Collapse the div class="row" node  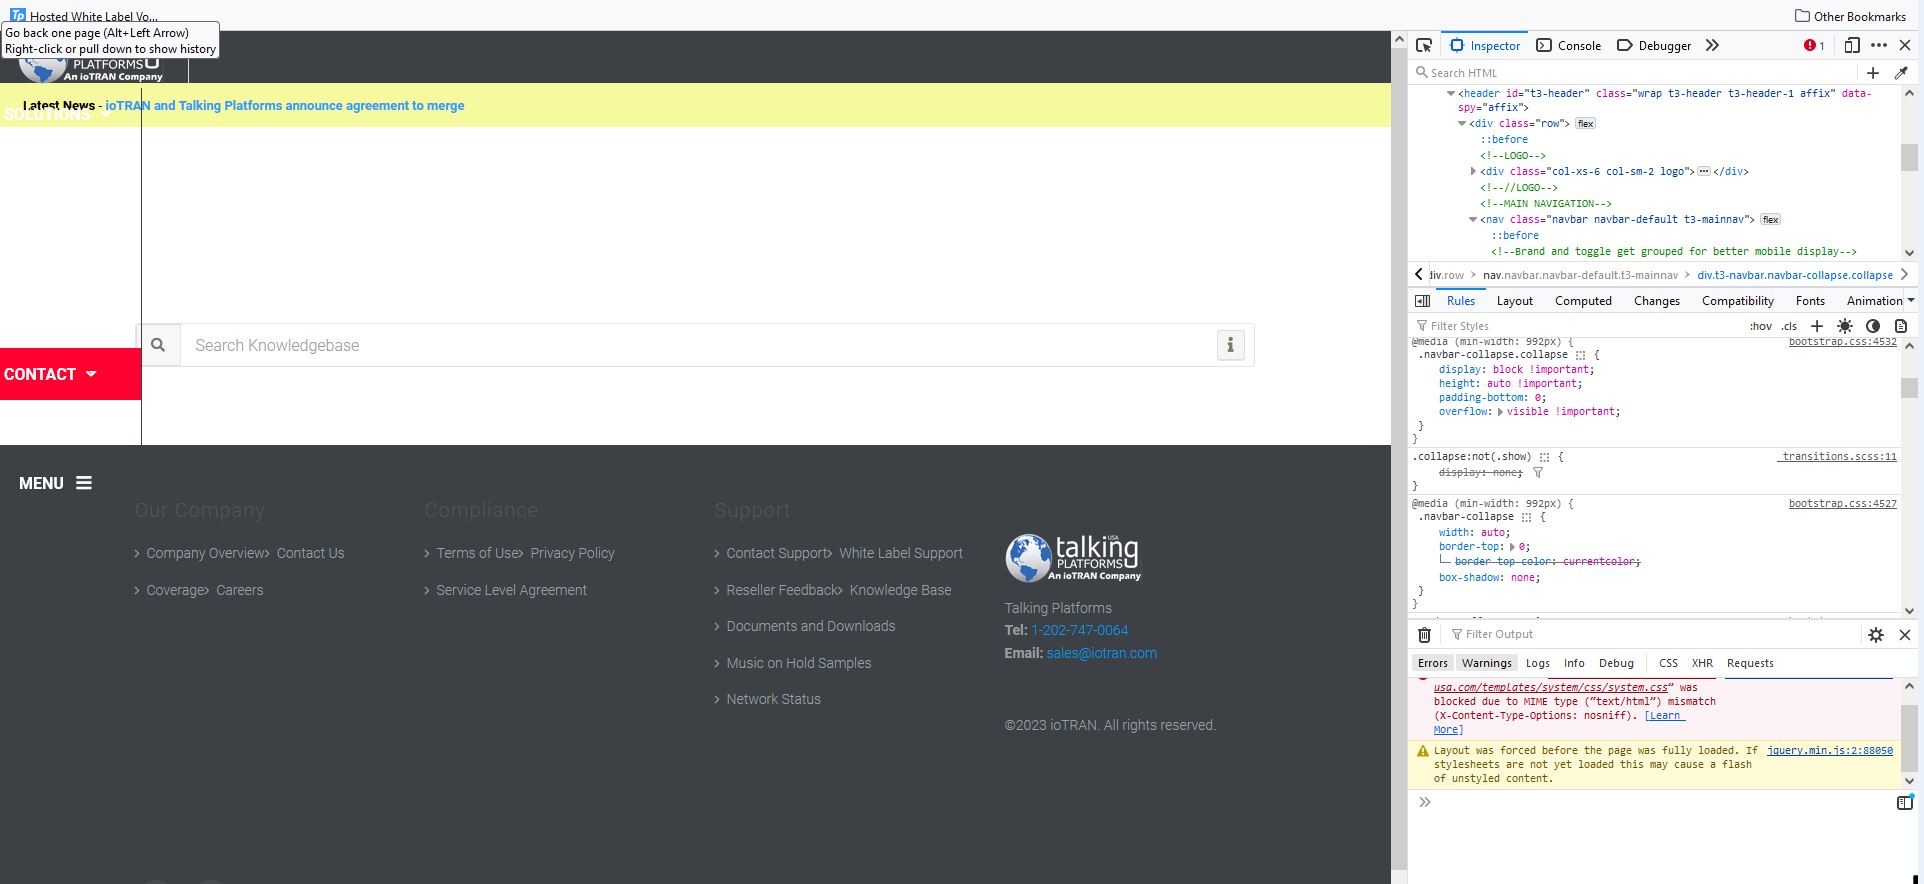click(1462, 123)
